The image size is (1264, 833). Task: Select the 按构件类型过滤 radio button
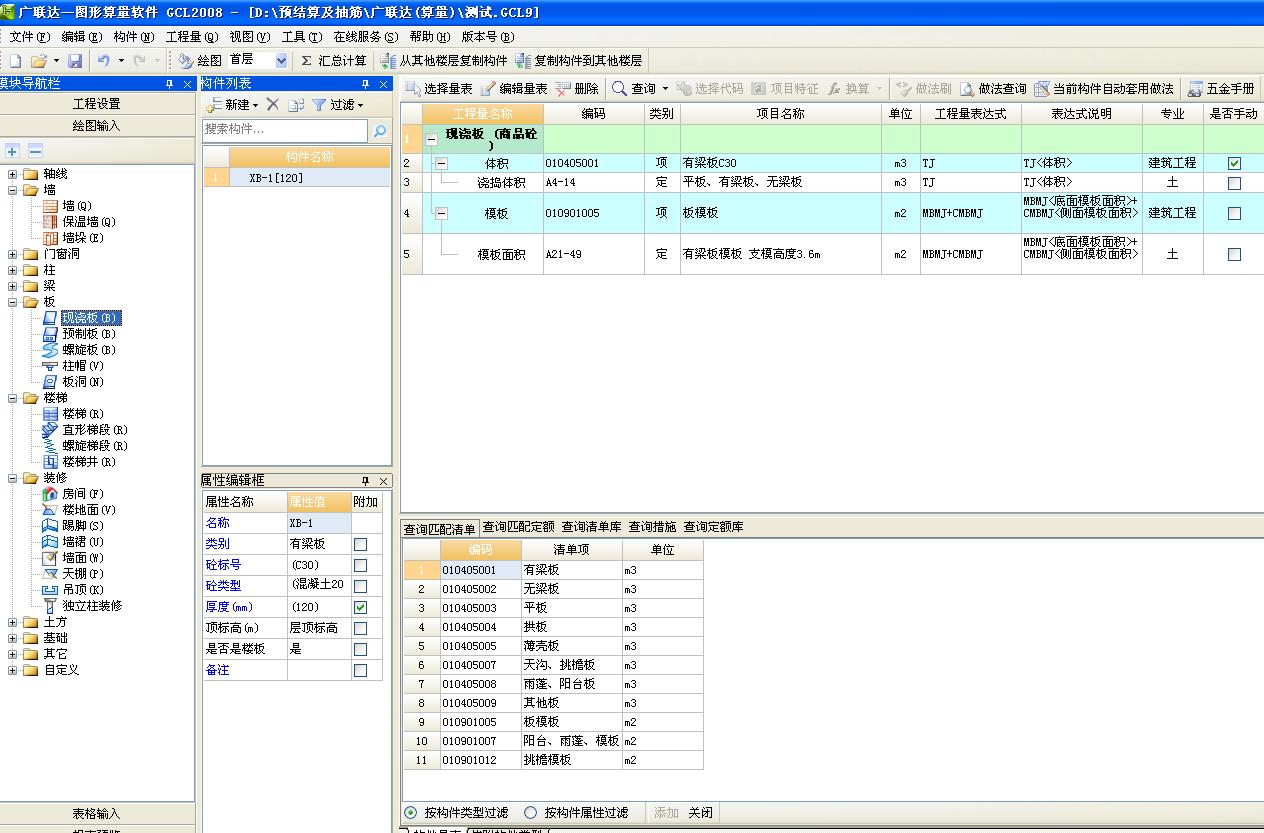tap(411, 813)
